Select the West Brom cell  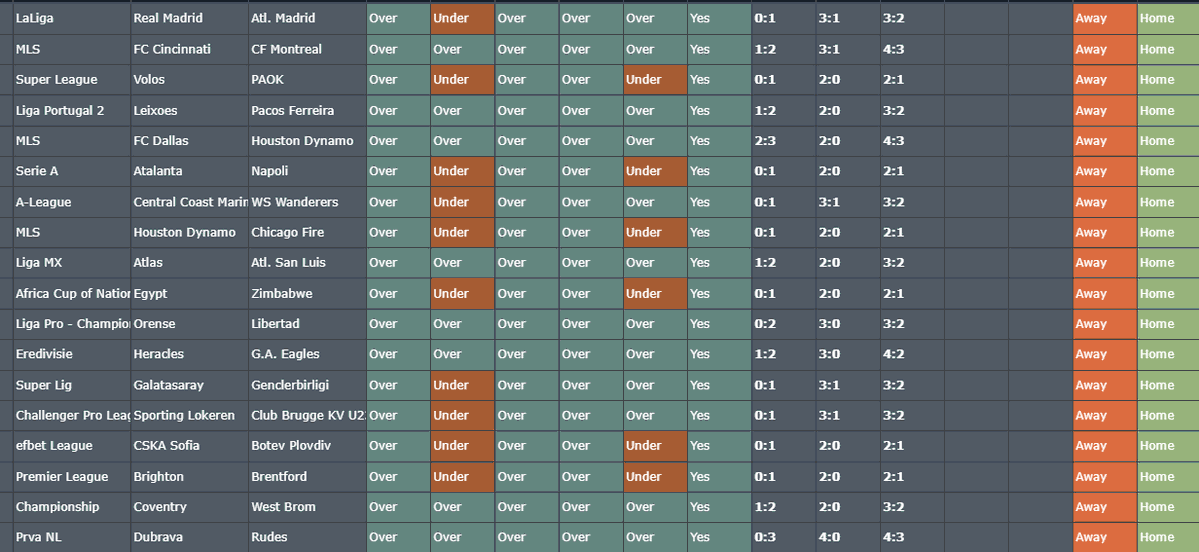click(307, 507)
